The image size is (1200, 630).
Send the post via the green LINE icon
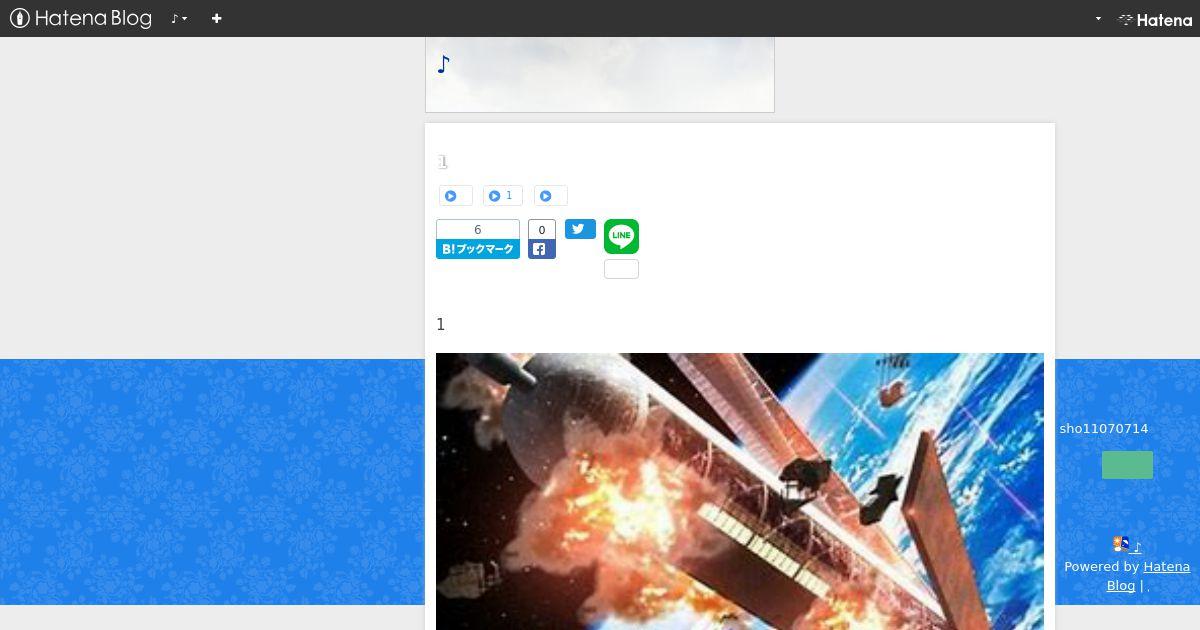tap(621, 236)
